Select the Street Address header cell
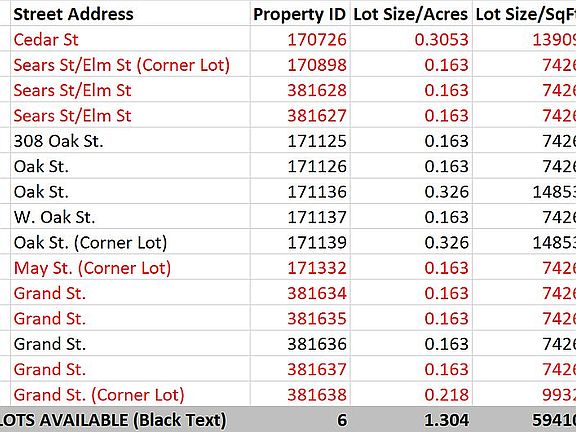Screen dimensions: 576x432 click(130, 14)
